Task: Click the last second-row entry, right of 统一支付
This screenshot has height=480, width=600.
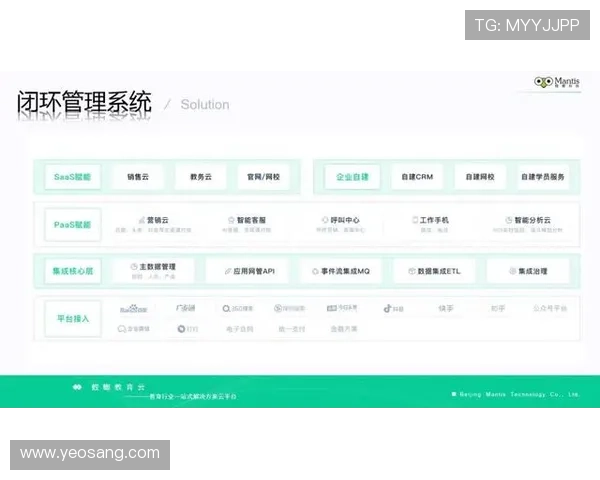Action: [x=344, y=329]
